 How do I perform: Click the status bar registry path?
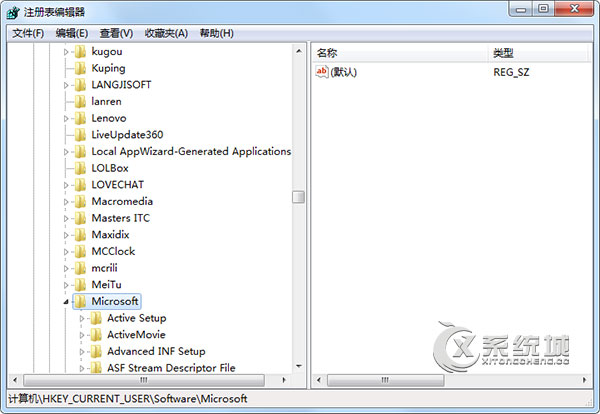(128, 399)
